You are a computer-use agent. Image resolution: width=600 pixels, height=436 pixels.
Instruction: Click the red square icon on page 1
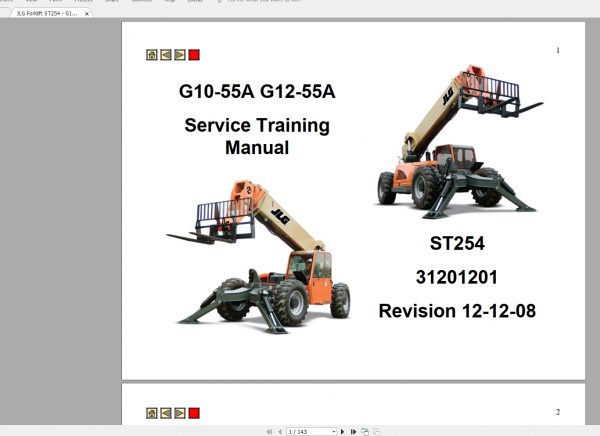coord(194,55)
